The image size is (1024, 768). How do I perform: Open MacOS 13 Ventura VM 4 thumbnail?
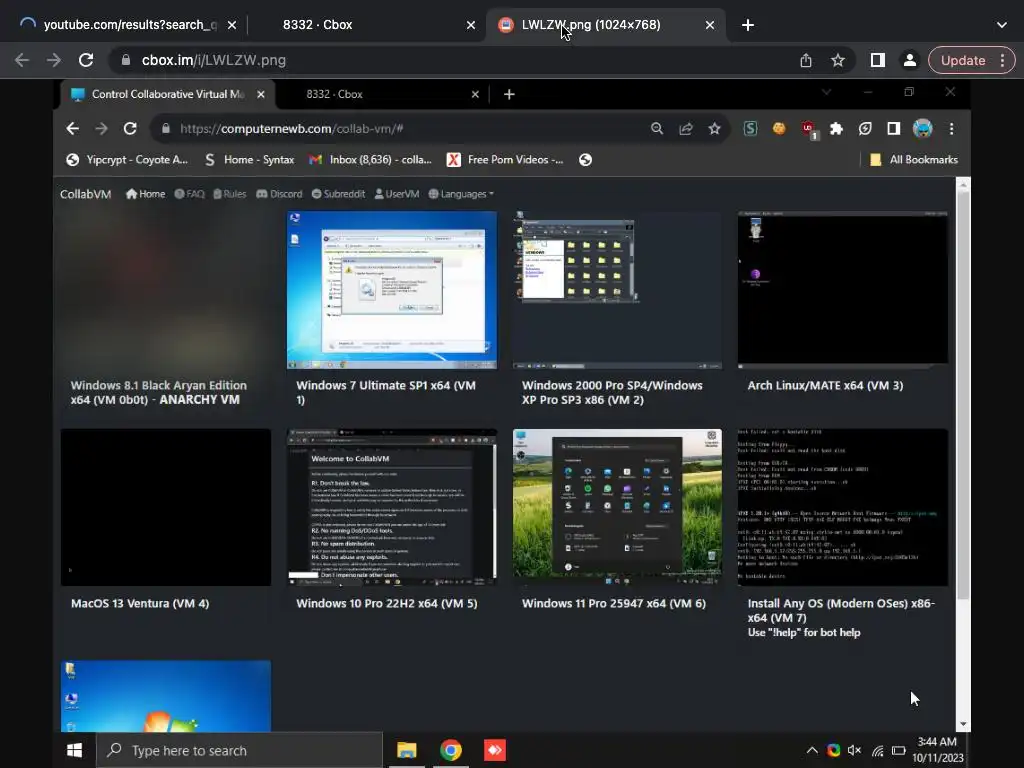coord(166,507)
